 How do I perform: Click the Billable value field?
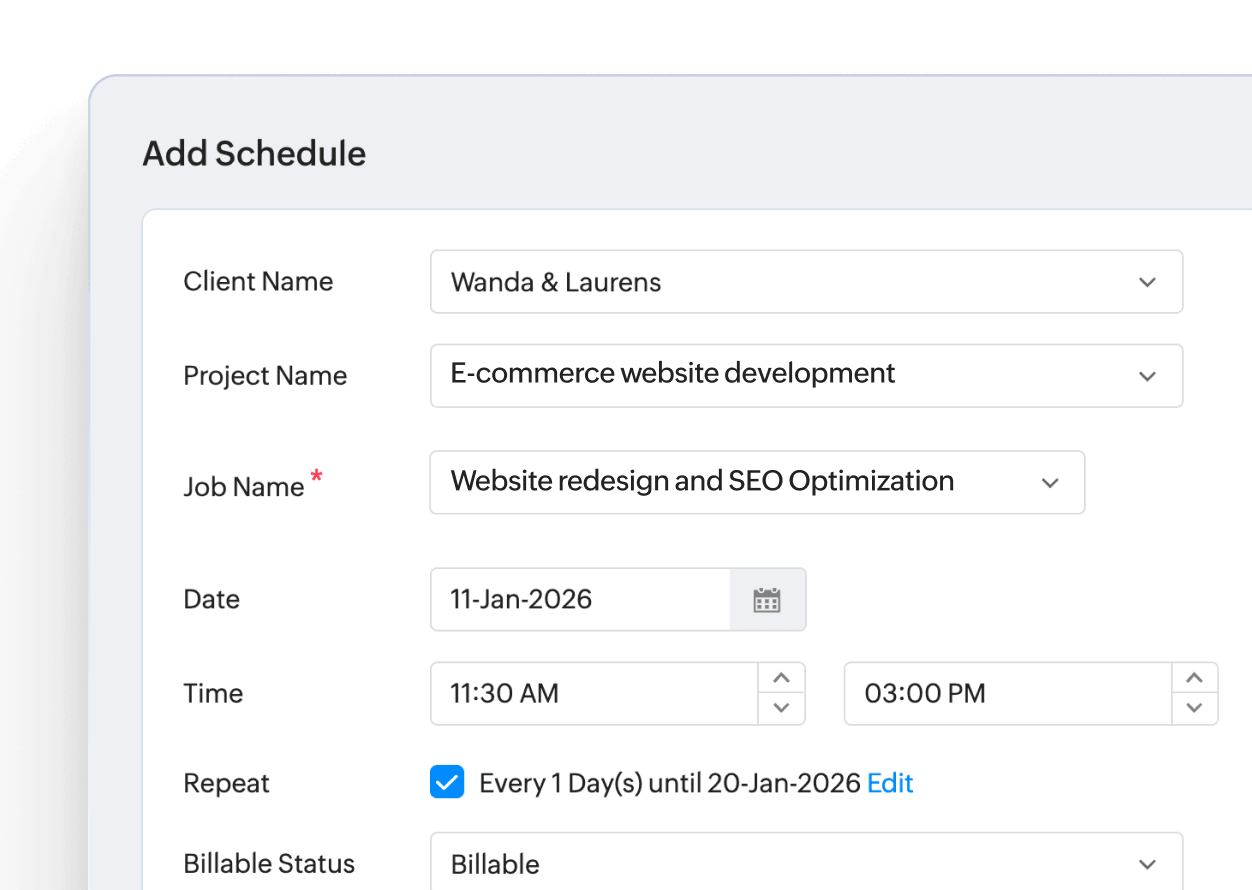780,862
